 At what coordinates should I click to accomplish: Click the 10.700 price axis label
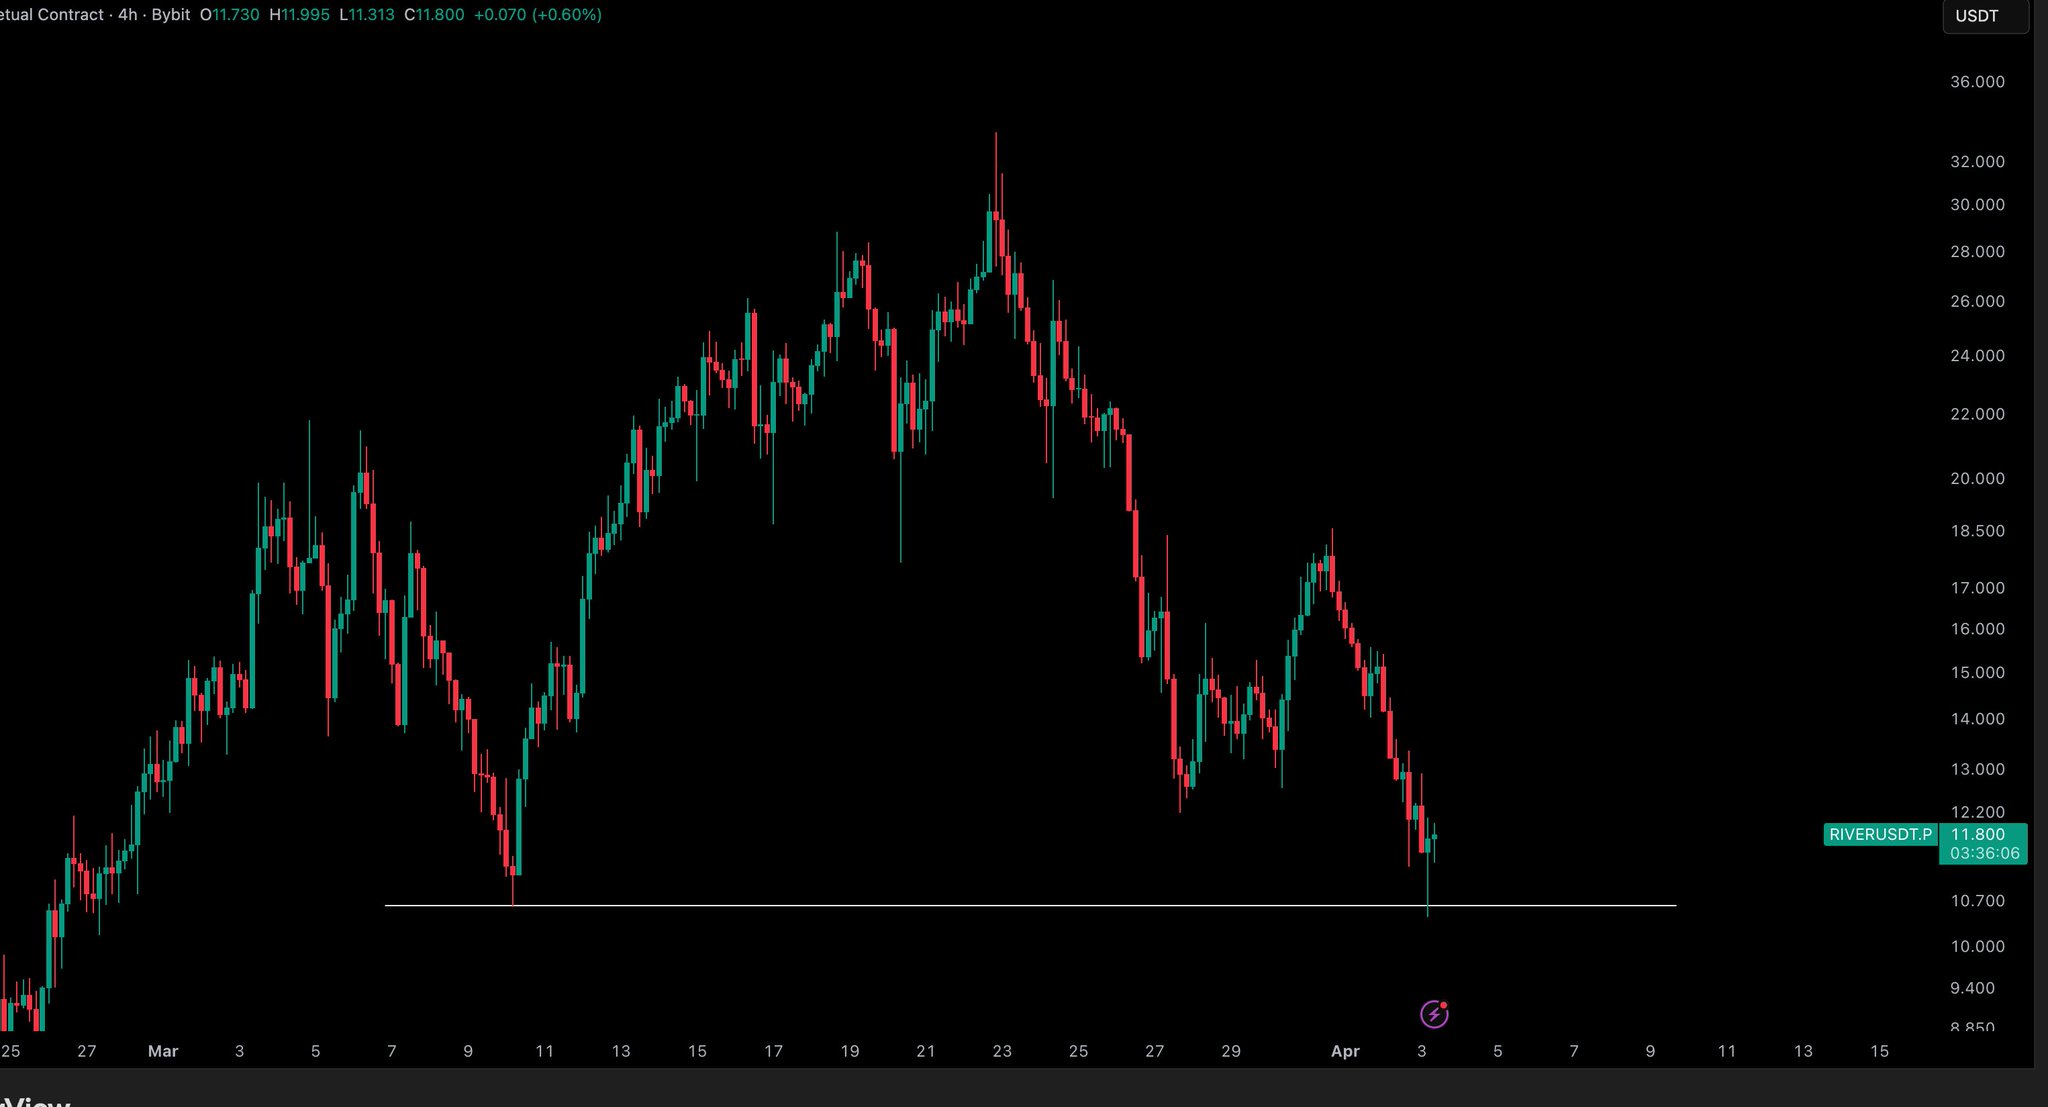(1977, 901)
